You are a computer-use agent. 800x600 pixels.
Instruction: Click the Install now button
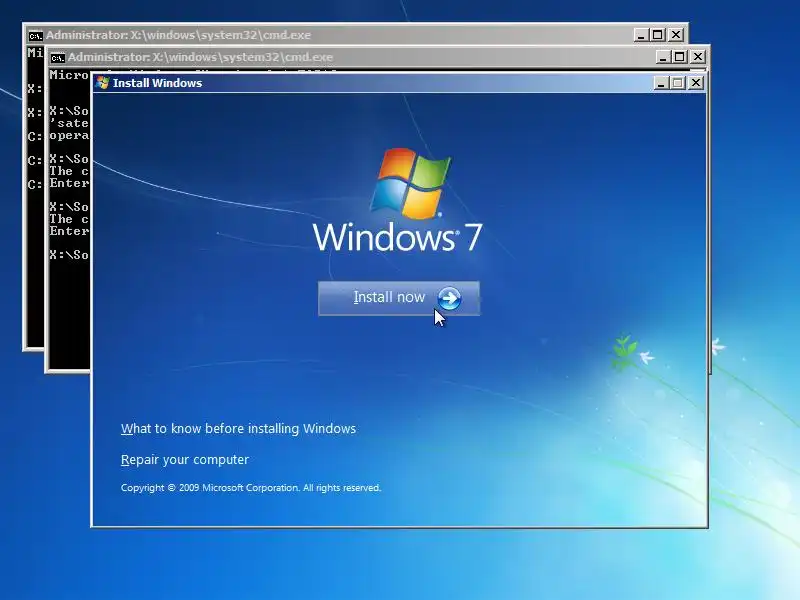point(398,298)
